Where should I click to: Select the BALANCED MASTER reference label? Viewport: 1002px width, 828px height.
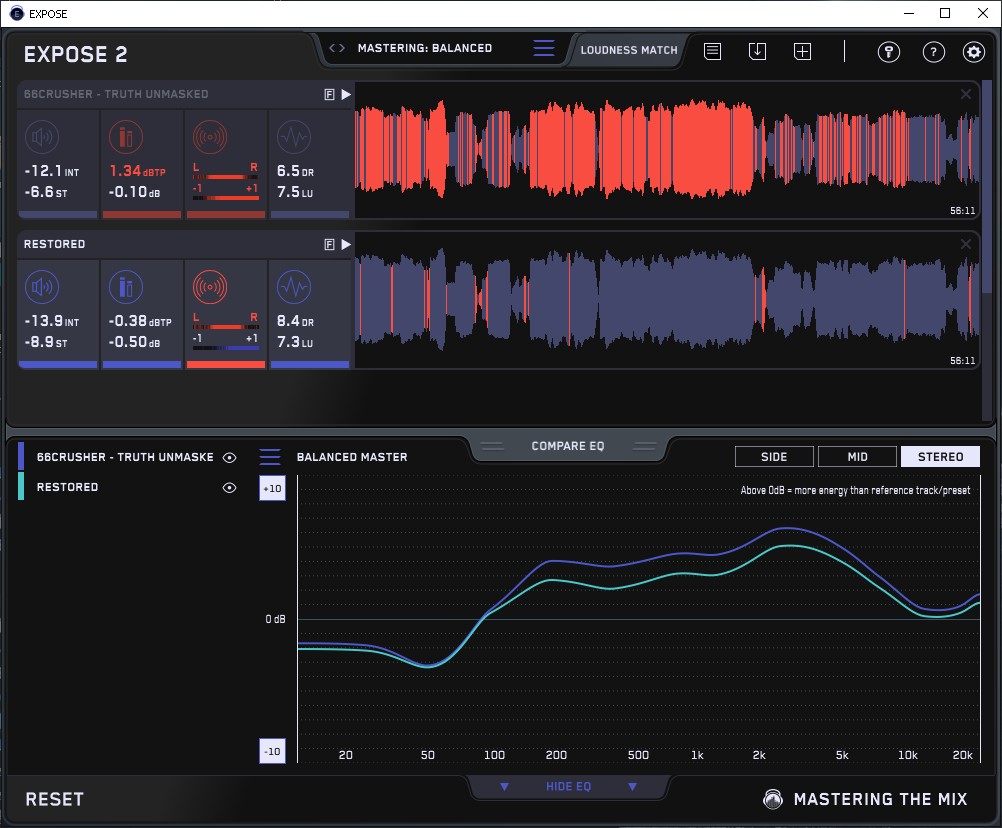point(352,457)
